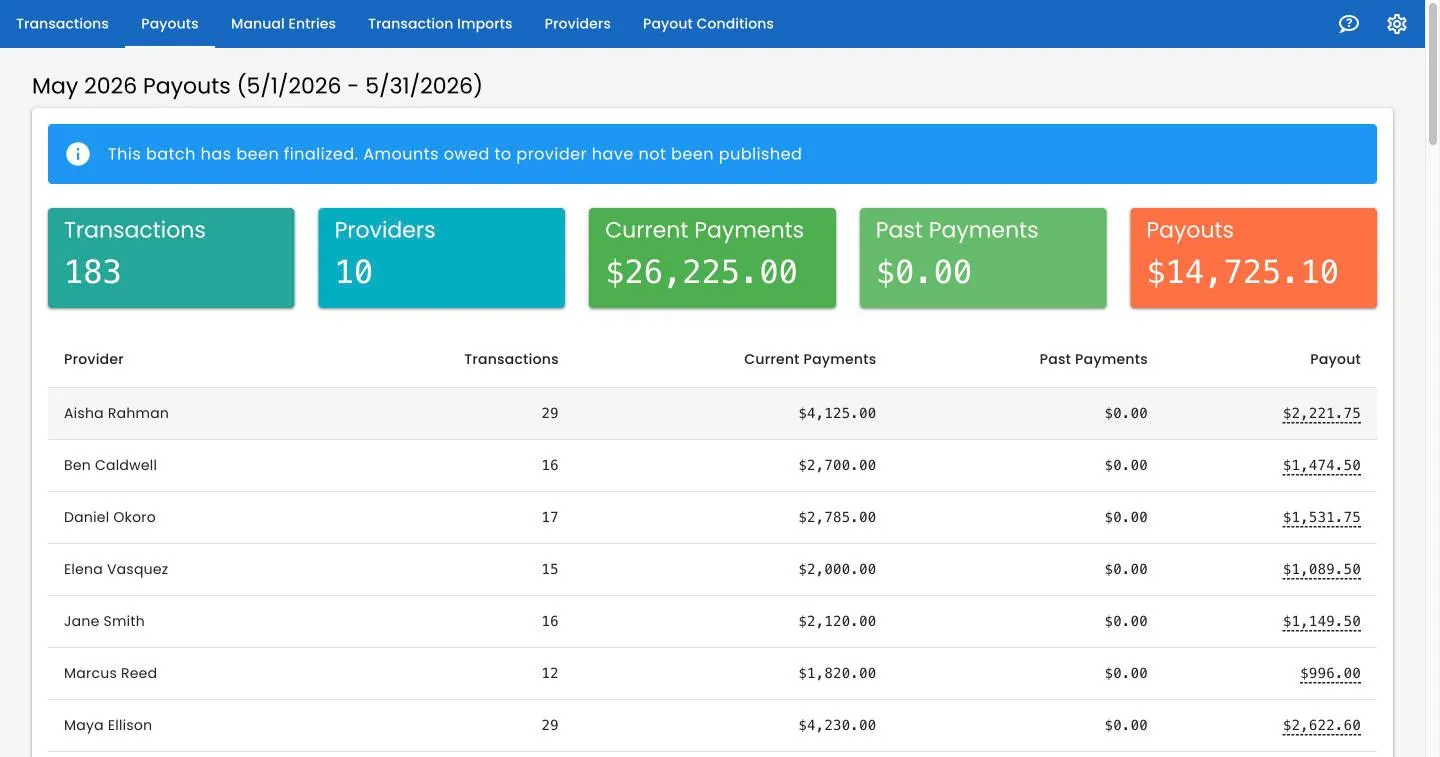Screen dimensions: 1440x757
Task: Click the Providers summary card showing 10
Action: pyautogui.click(x=441, y=258)
